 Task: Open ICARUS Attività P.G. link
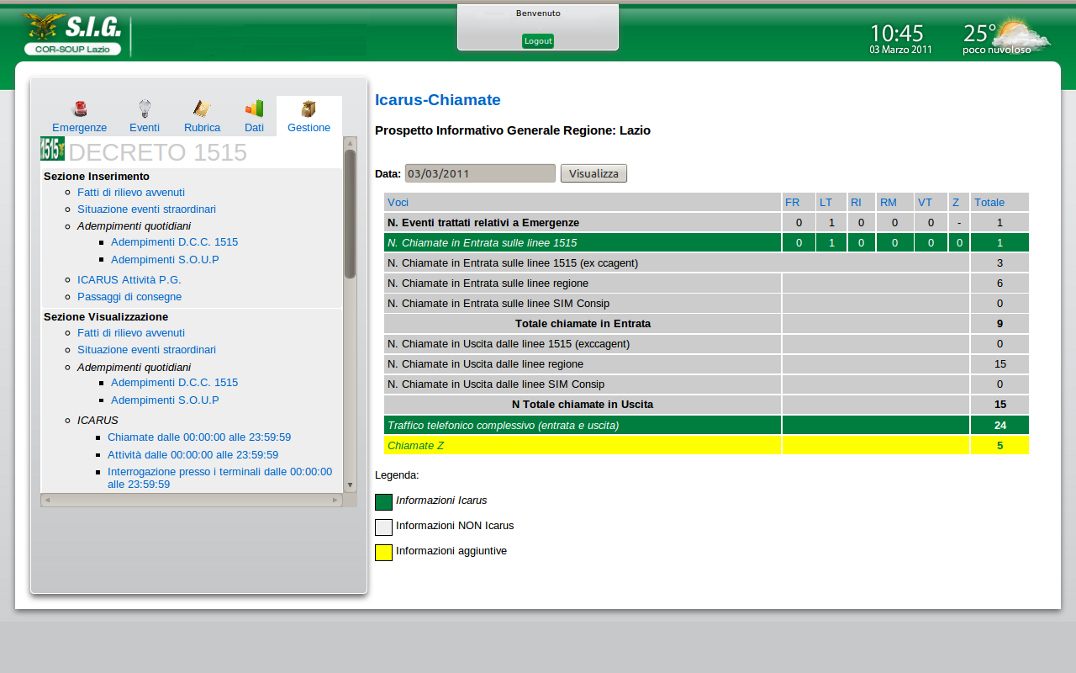pyautogui.click(x=129, y=280)
